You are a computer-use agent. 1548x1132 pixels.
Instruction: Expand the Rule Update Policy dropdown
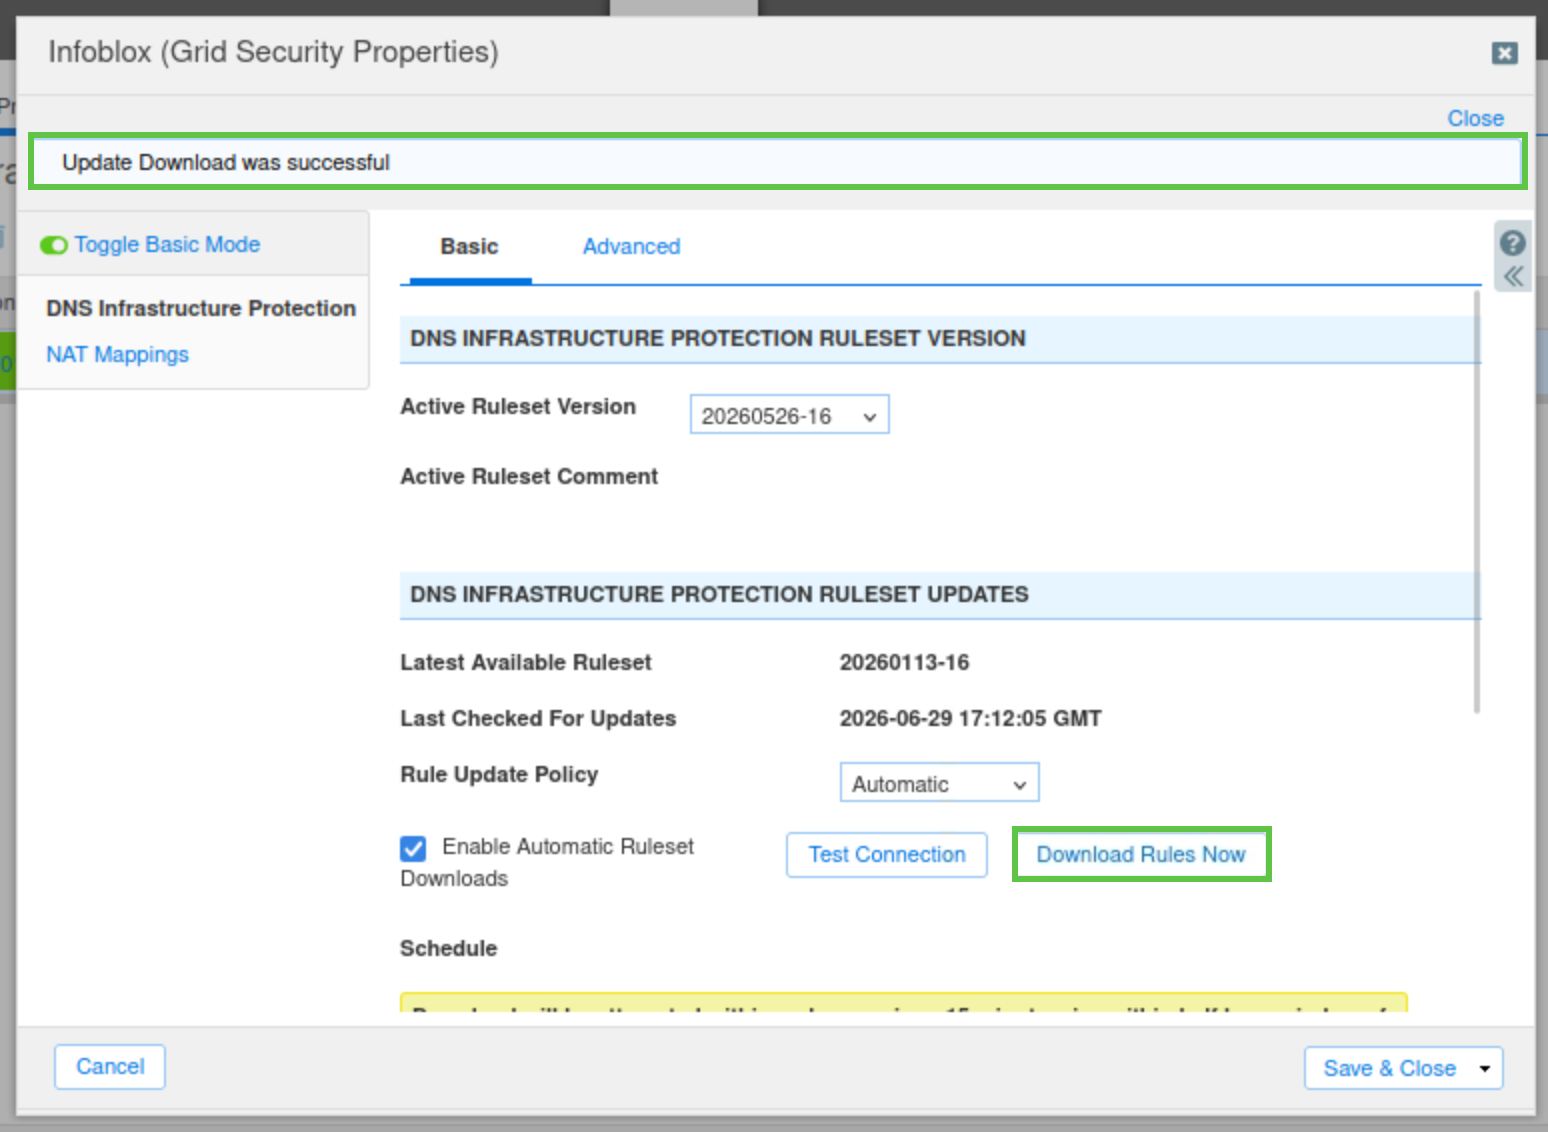[x=939, y=783]
